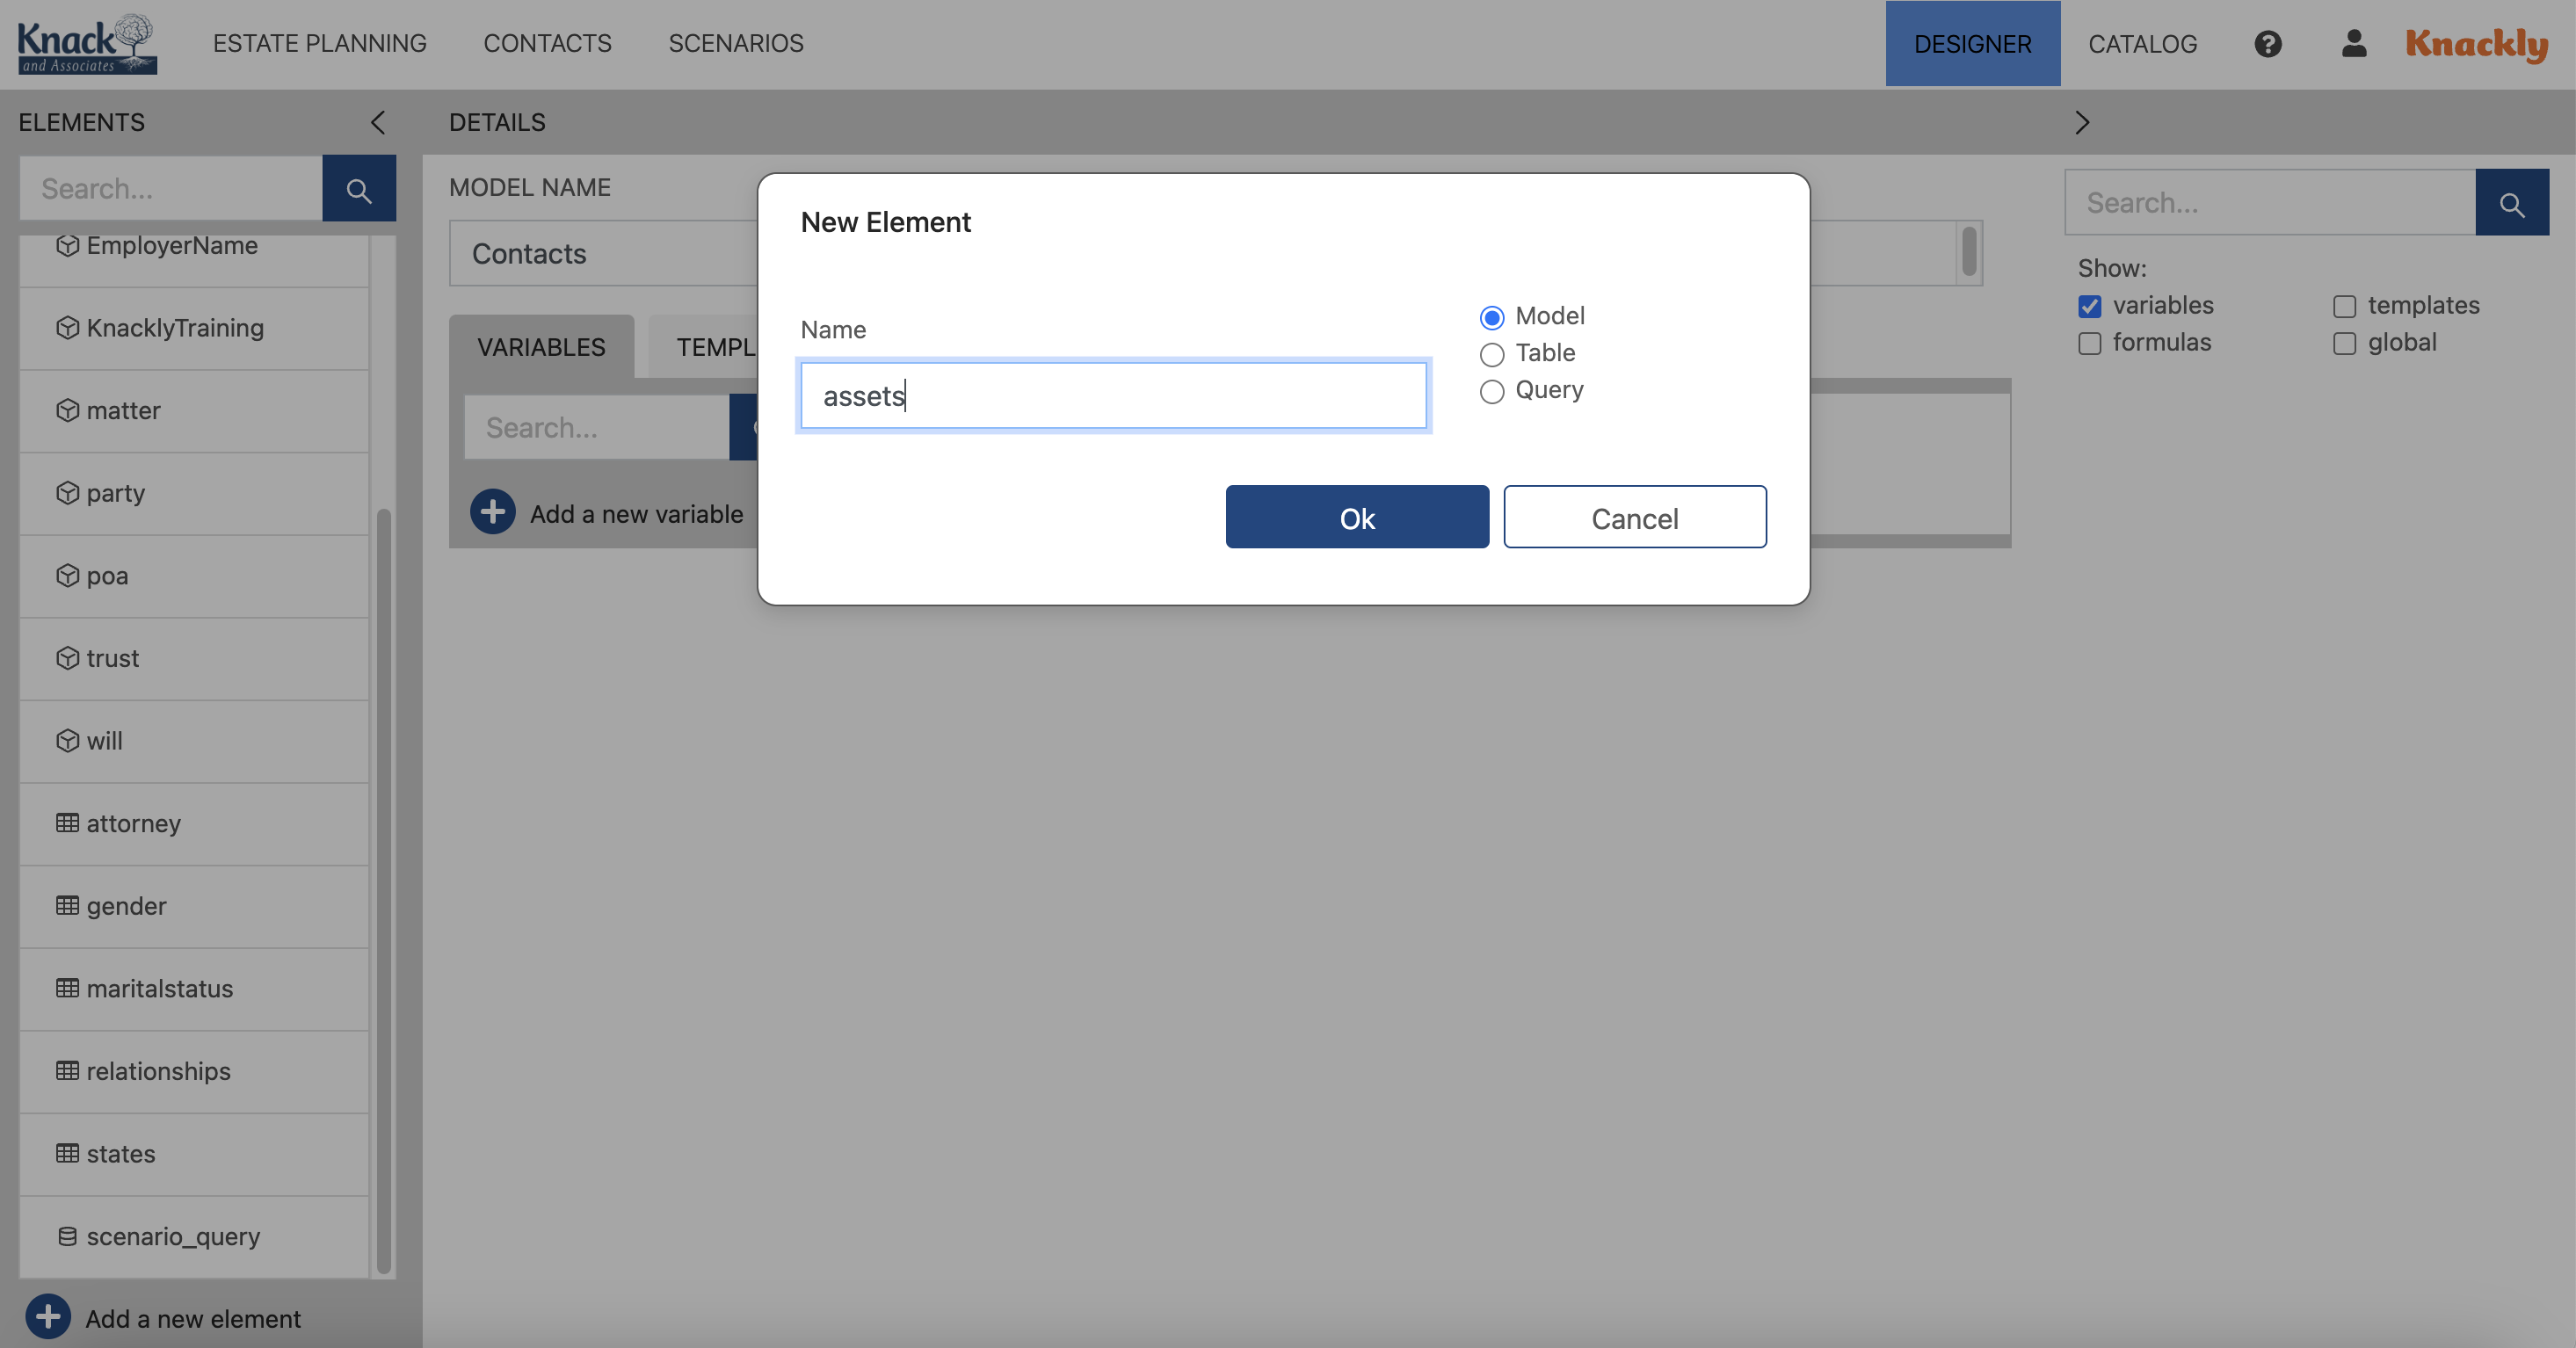Click the cube icon next to the trust model
The height and width of the screenshot is (1348, 2576).
[x=66, y=658]
